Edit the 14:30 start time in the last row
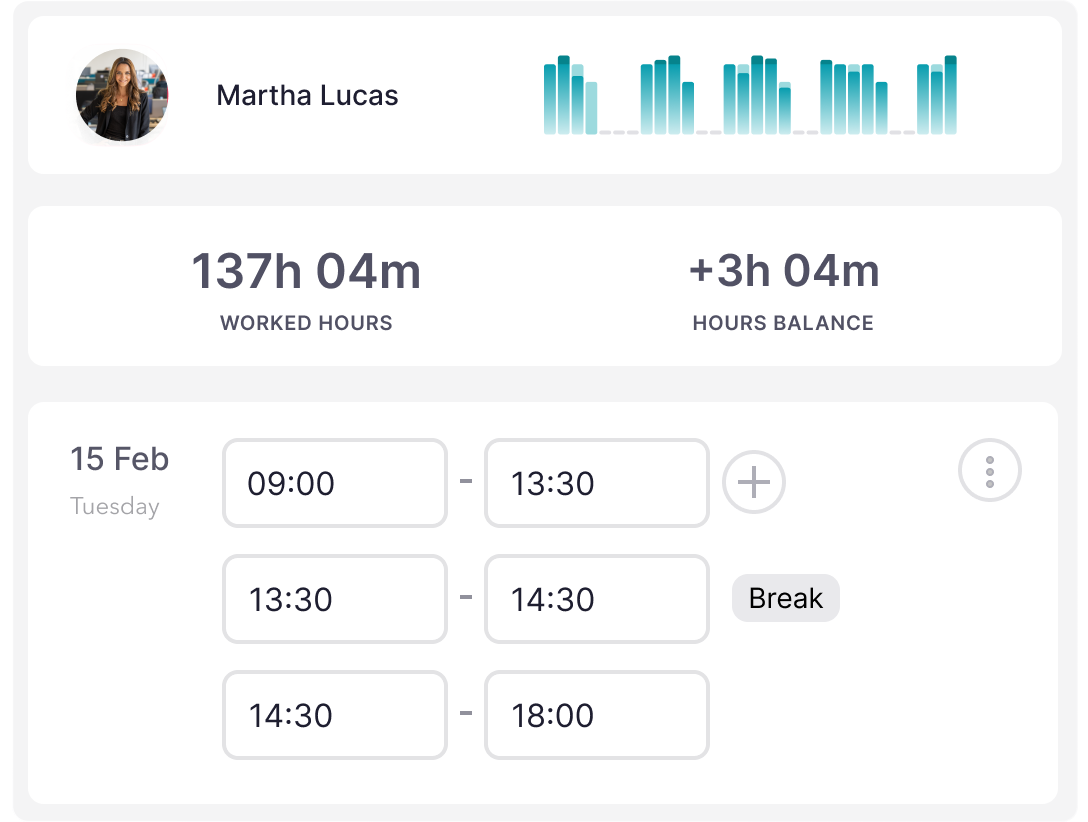Screen dimensions: 1088x822 click(x=334, y=716)
